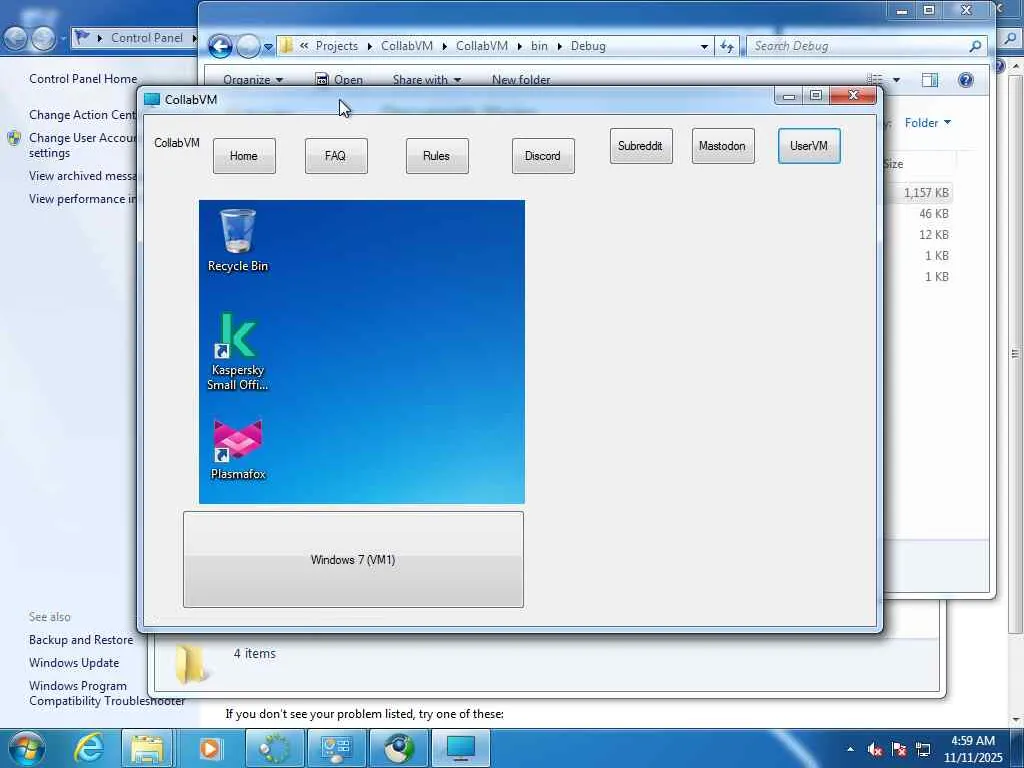Open Explorer recent locations dropdown arrow
1024x768 pixels.
pyautogui.click(x=268, y=47)
